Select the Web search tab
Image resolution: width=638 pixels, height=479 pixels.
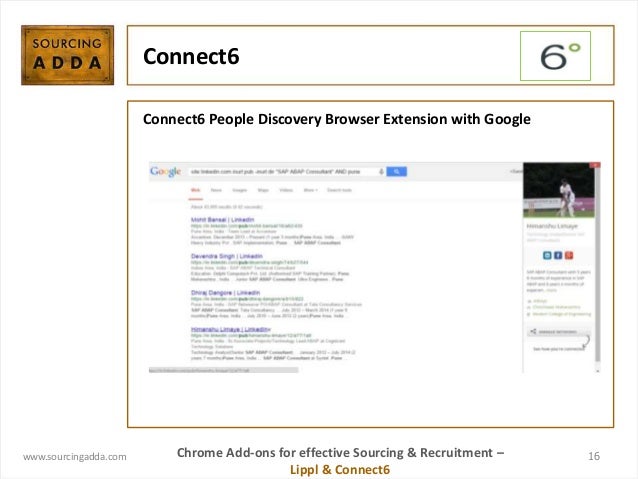196,190
